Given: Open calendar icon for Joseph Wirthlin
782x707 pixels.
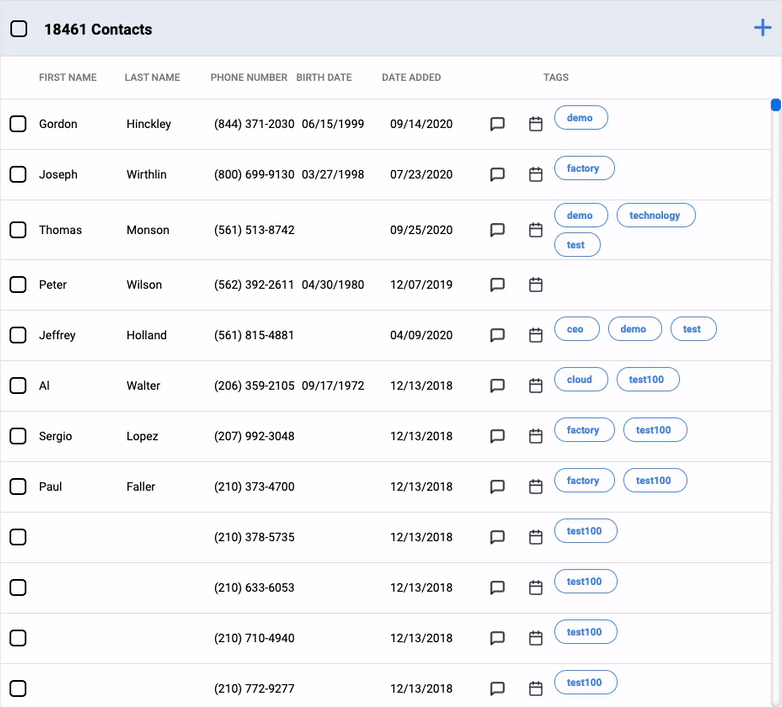Looking at the screenshot, I should pos(536,175).
